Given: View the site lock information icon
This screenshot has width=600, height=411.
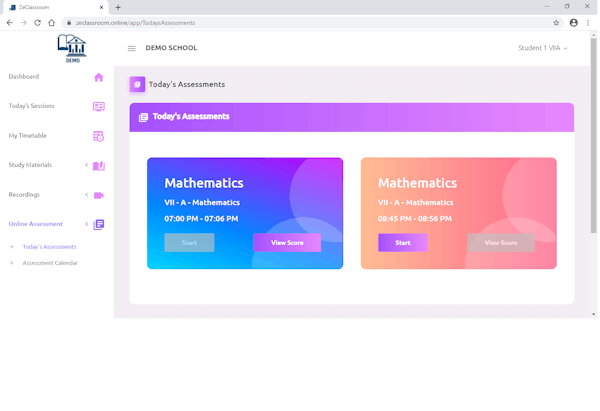Looking at the screenshot, I should (x=69, y=23).
